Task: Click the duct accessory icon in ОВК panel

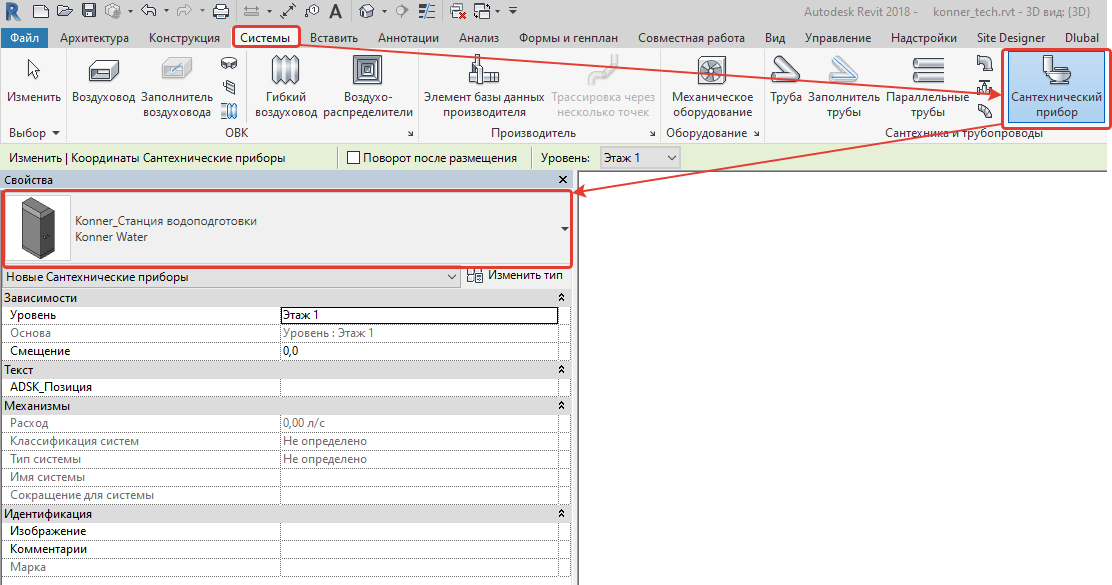Action: 229,87
